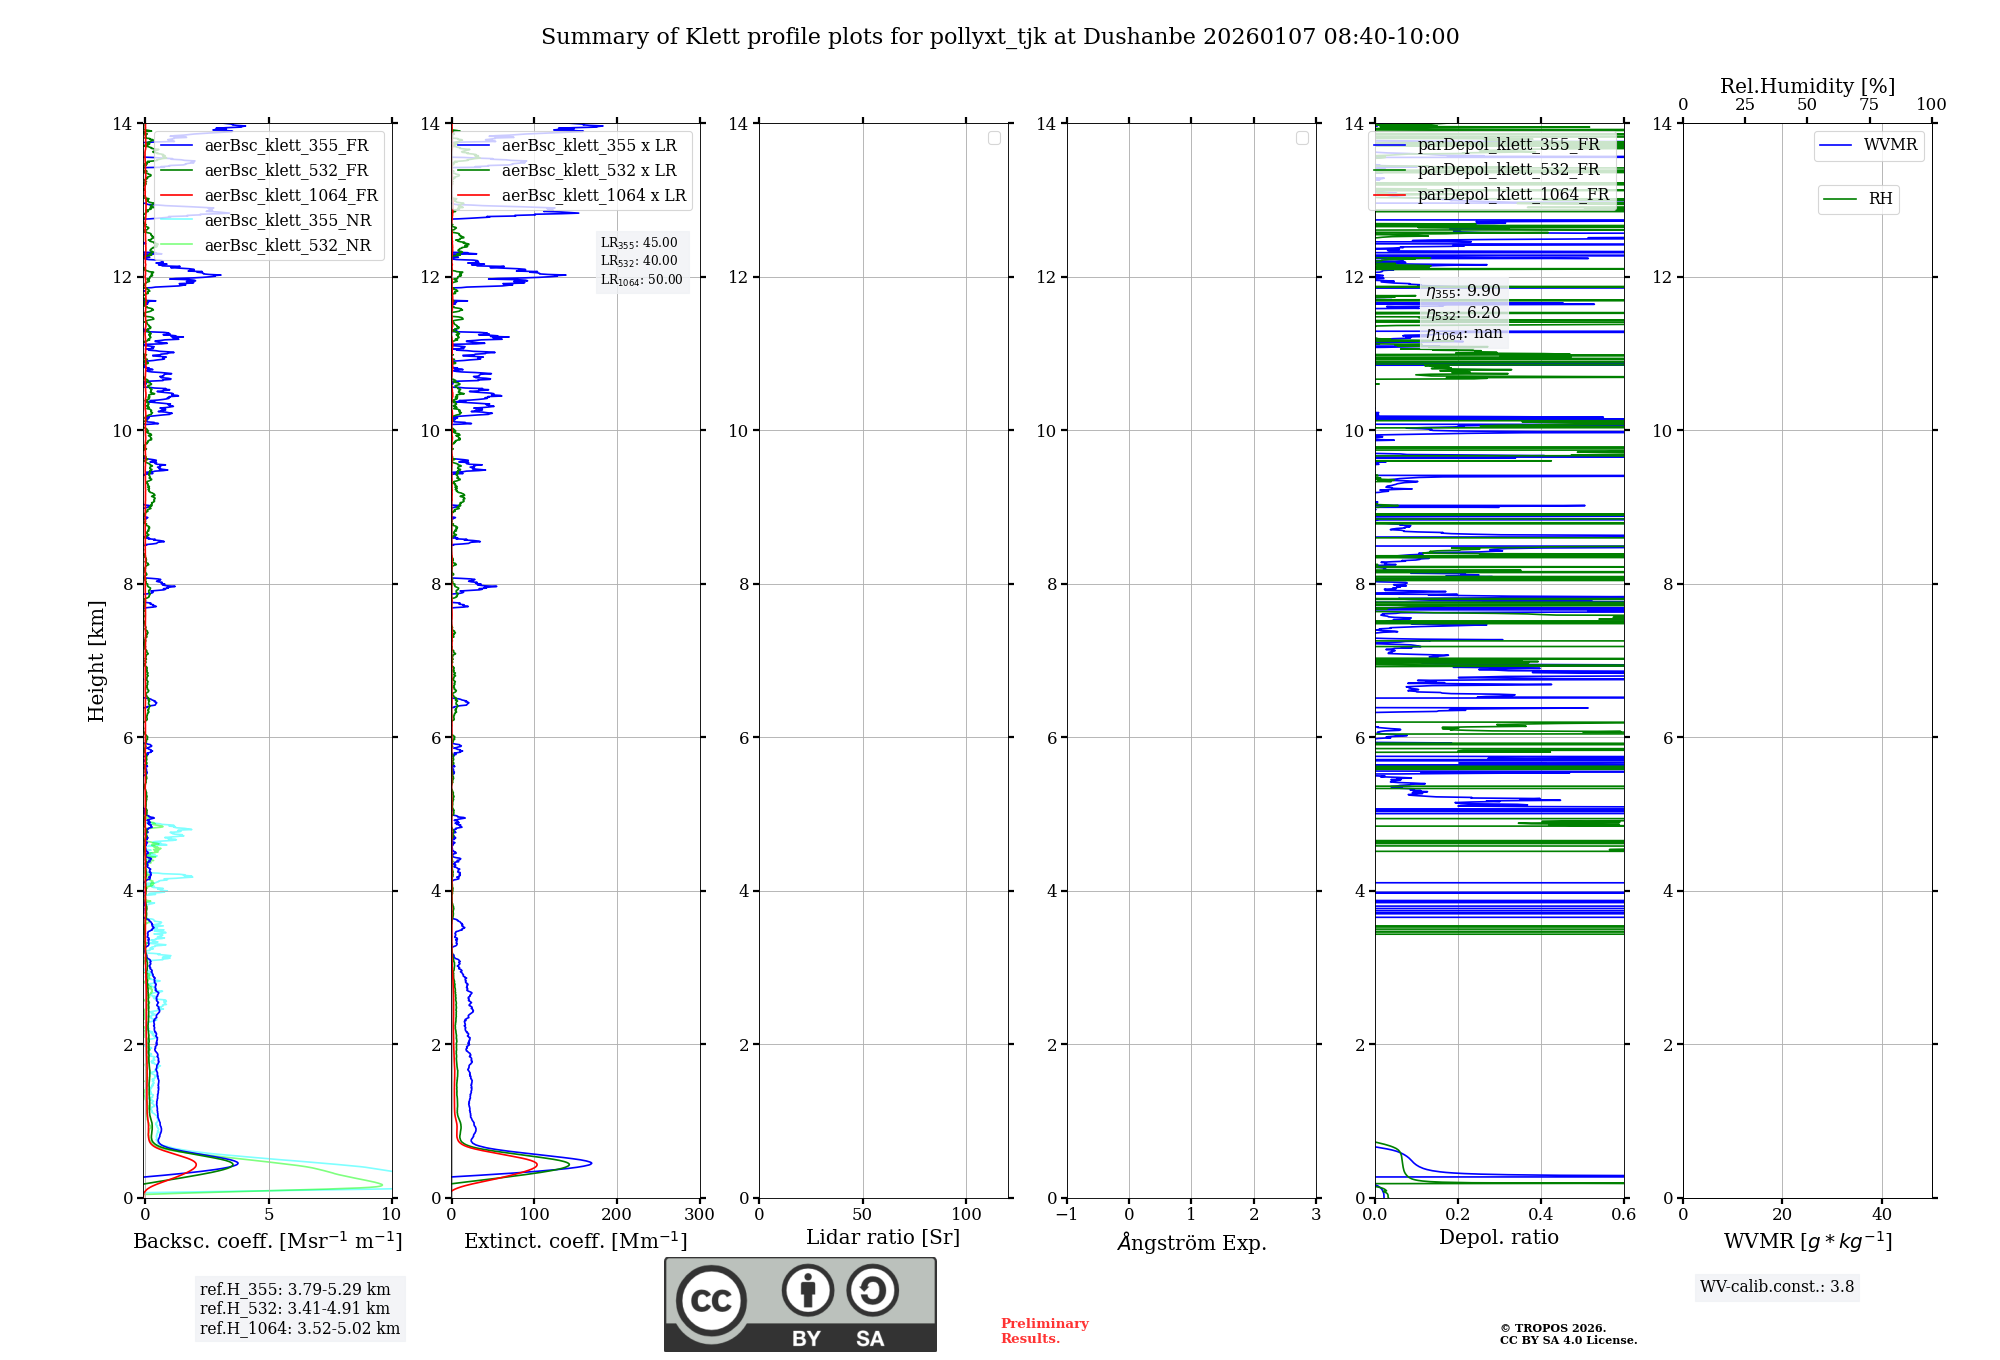Click the plot title mentioning Dushanbe
Image resolution: width=2000 pixels, height=1360 pixels.
coord(999,37)
